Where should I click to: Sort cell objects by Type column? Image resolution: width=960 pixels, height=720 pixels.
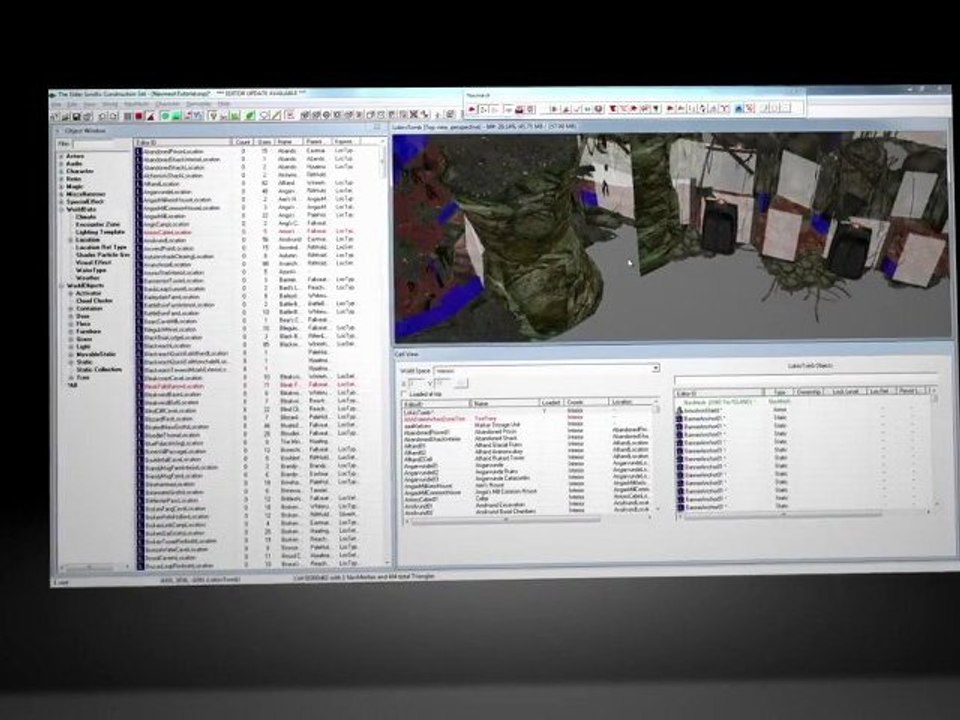779,392
